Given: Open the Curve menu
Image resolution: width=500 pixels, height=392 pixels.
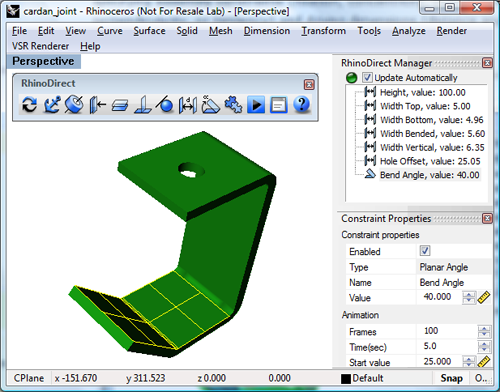Looking at the screenshot, I should coord(110,31).
